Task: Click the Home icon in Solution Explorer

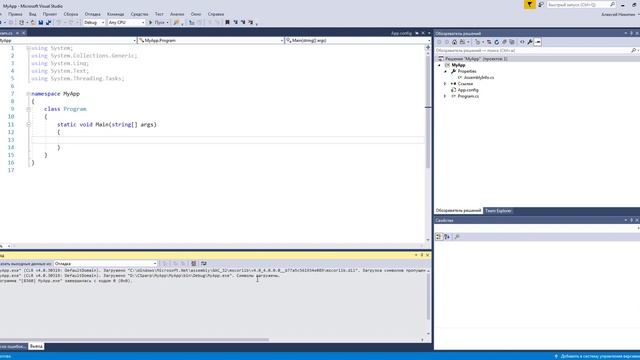Action: coord(454,42)
